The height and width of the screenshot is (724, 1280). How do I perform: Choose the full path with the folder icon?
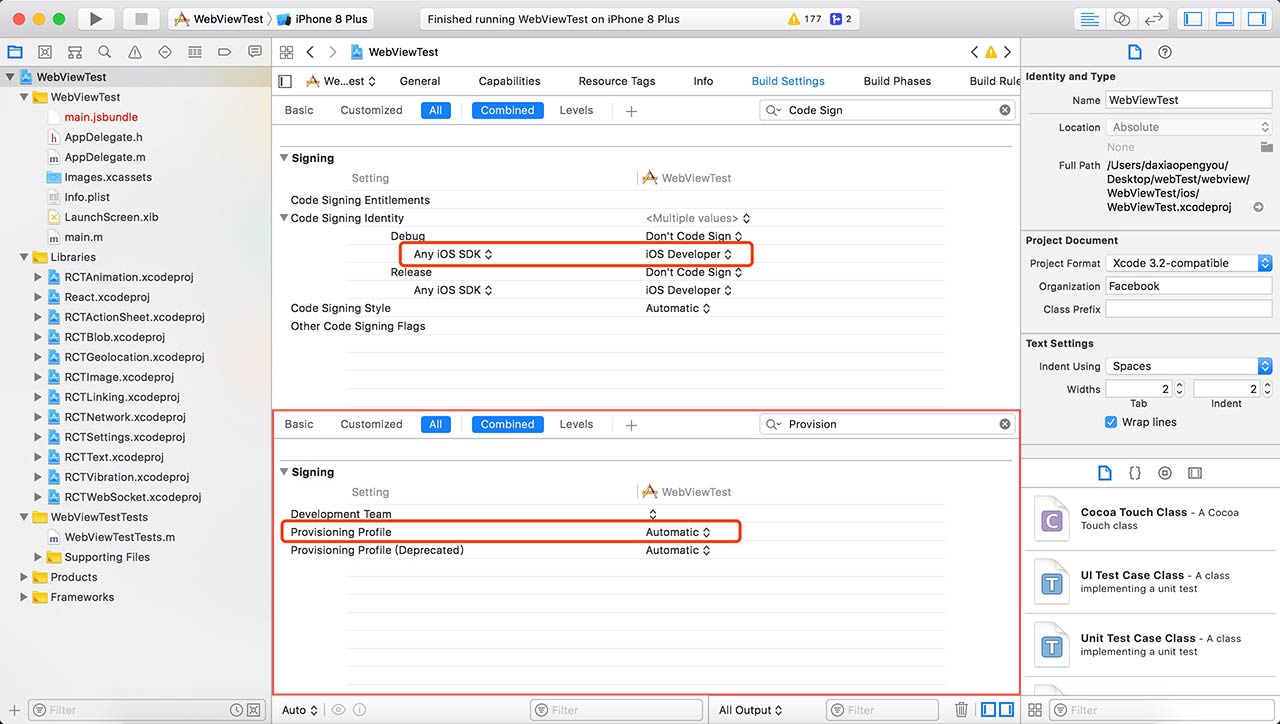click(x=1266, y=147)
